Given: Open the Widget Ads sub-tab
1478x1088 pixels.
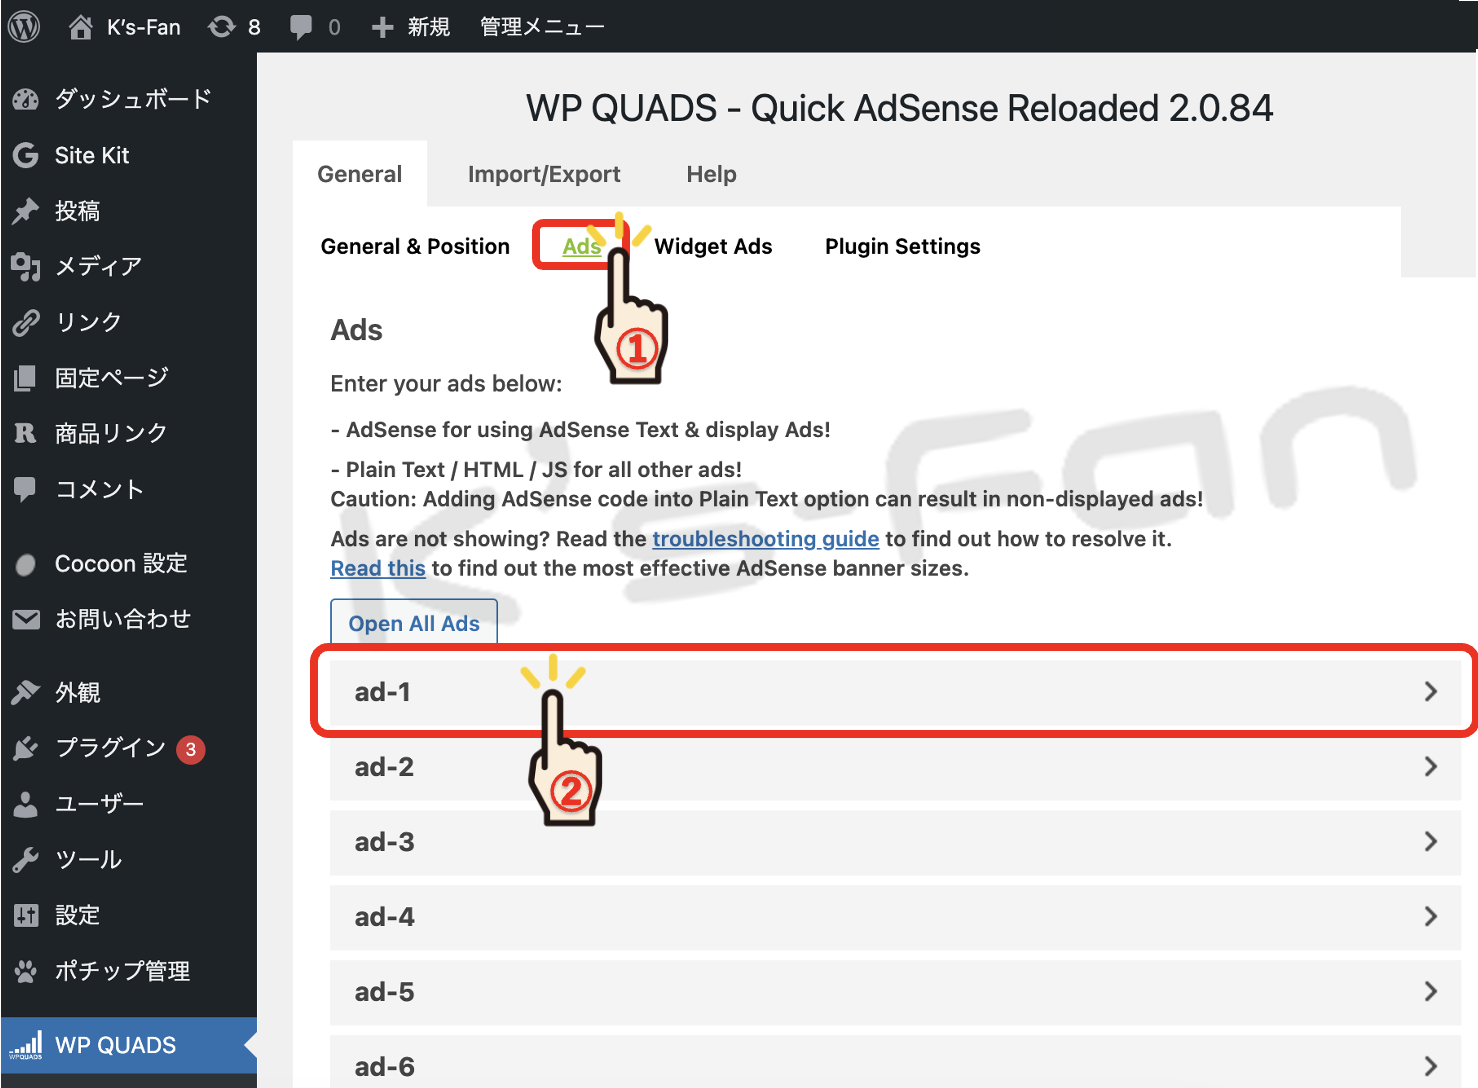Looking at the screenshot, I should click(712, 246).
